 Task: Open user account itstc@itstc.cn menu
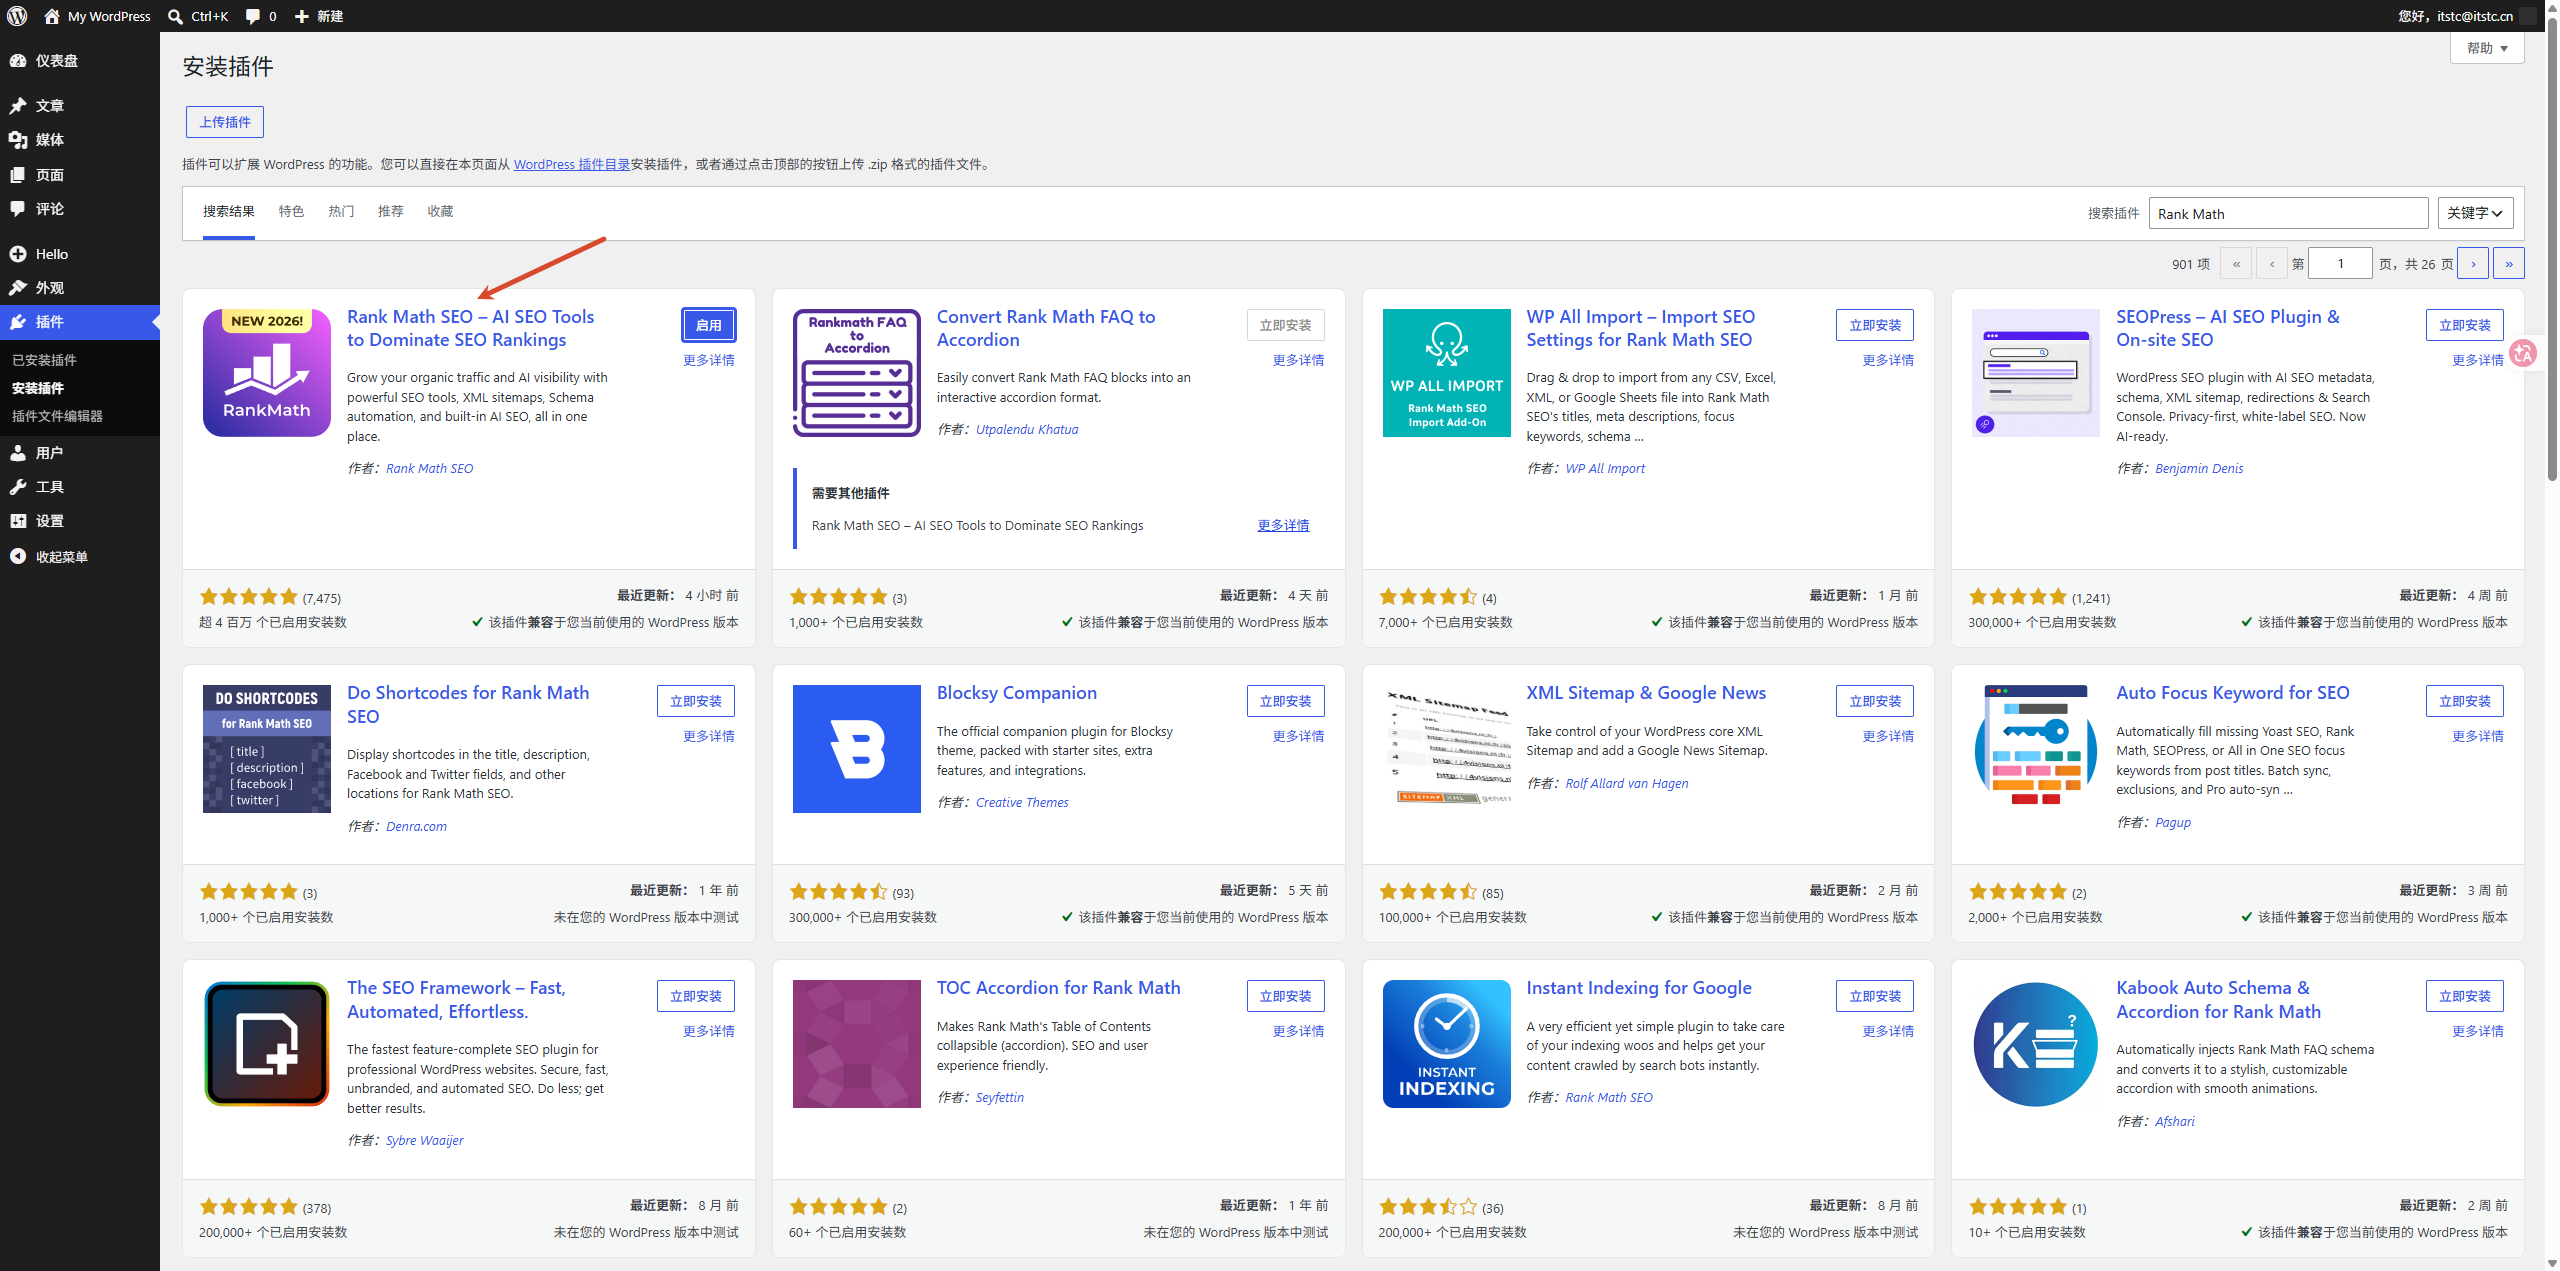click(2468, 16)
